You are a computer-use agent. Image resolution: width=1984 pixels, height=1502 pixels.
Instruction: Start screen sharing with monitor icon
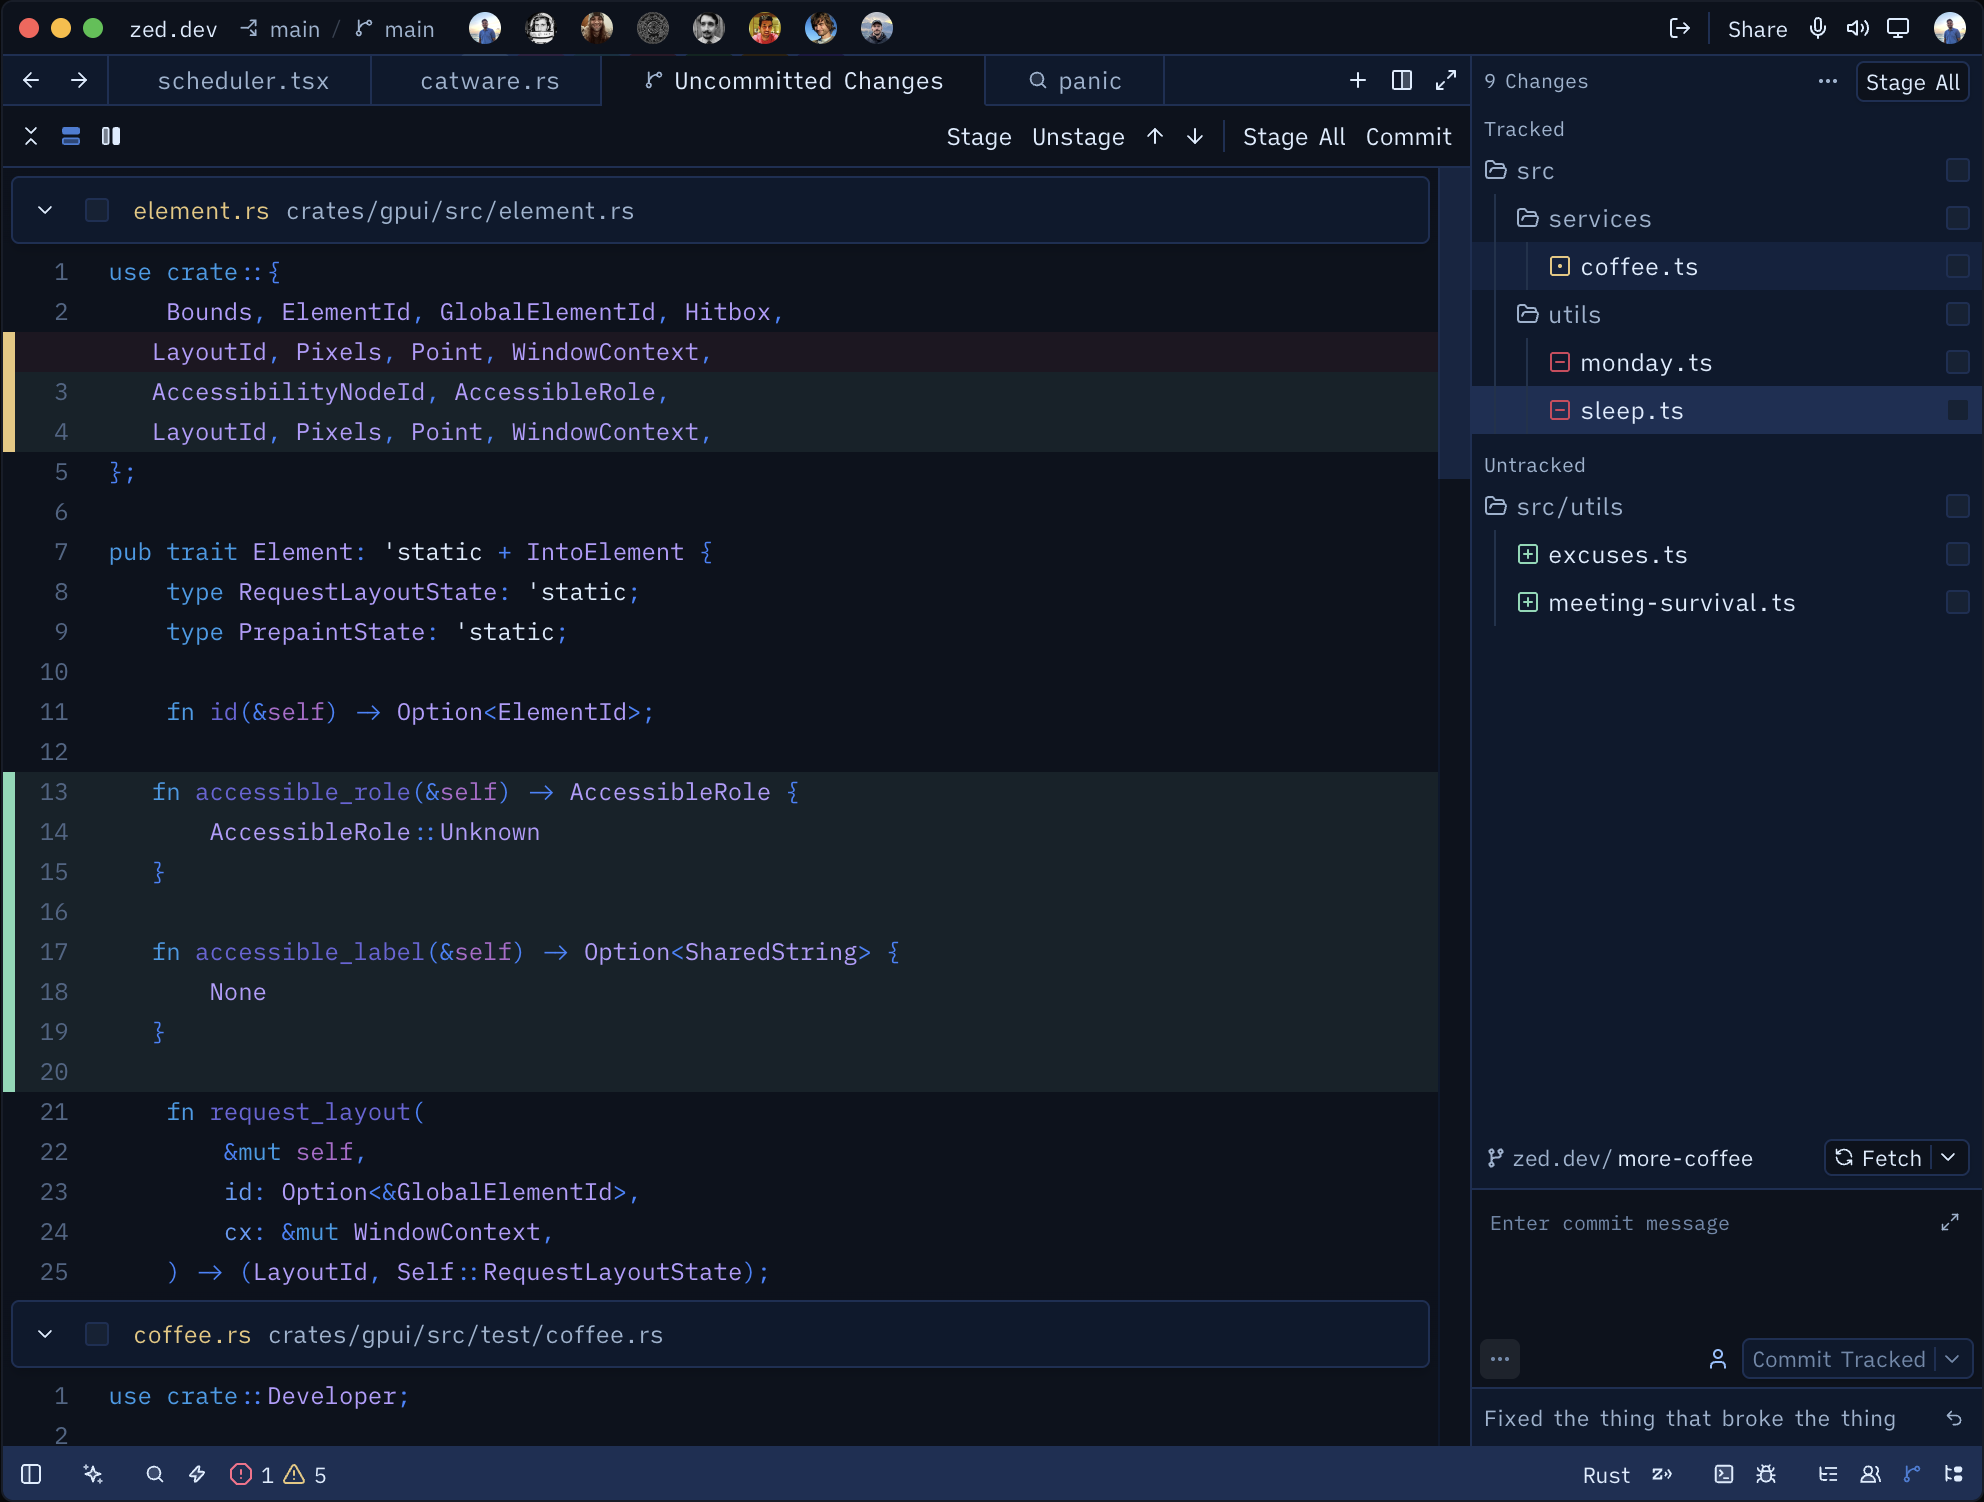coord(1898,29)
